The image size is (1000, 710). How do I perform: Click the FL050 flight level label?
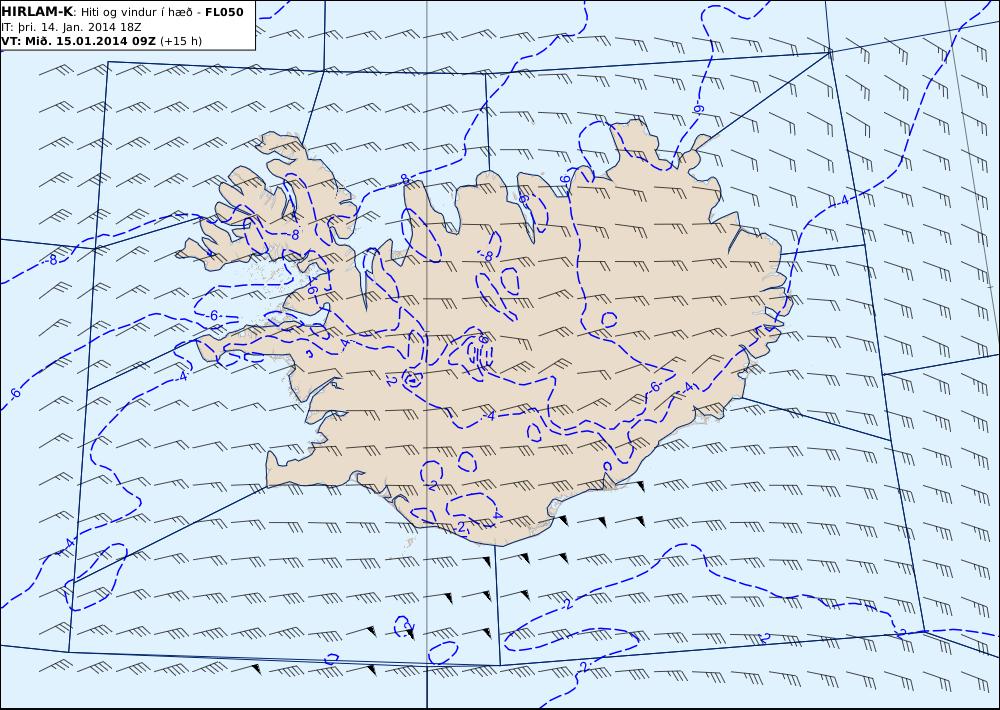tap(224, 12)
